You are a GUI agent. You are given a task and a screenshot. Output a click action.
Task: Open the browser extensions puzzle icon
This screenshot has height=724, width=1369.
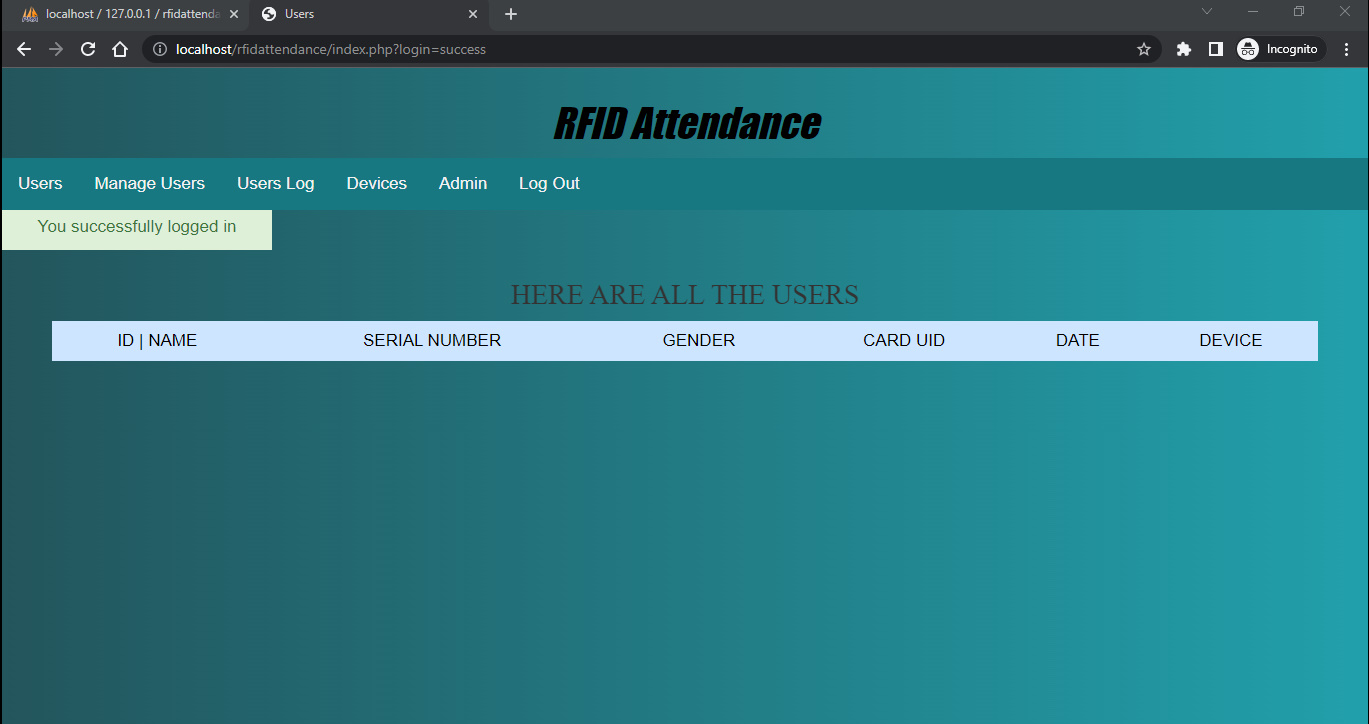point(1184,49)
